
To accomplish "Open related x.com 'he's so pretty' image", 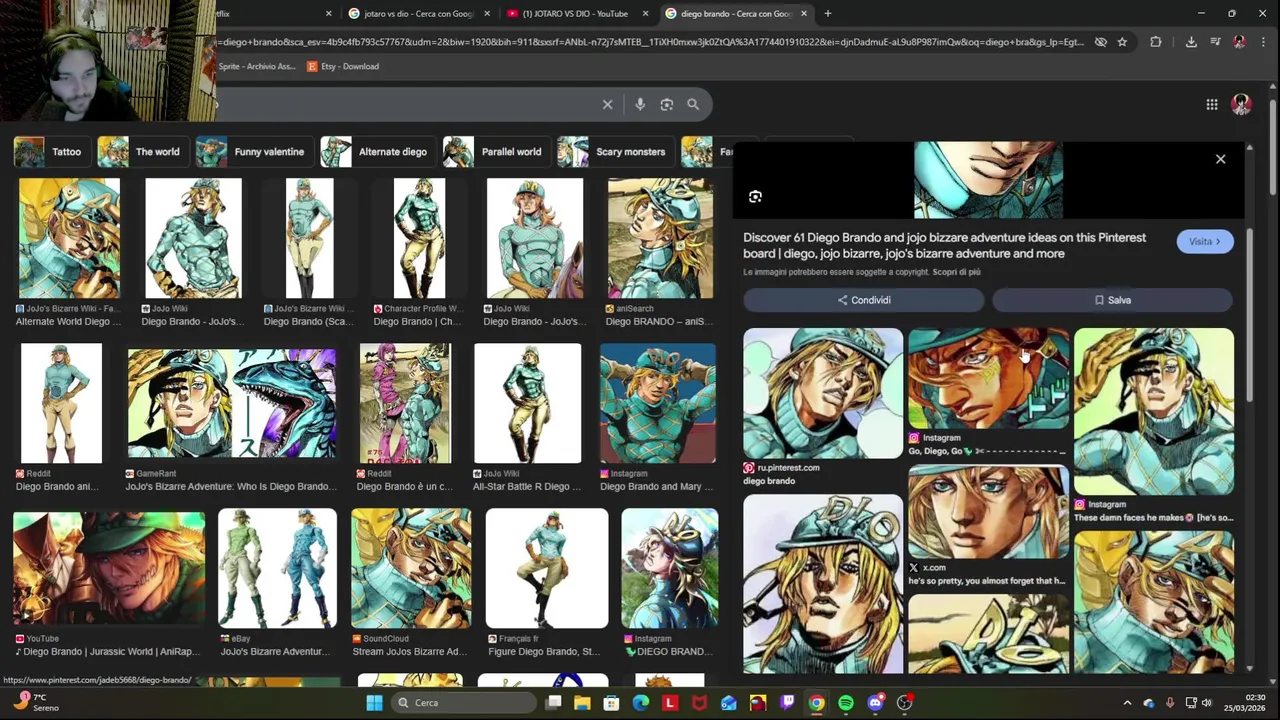I will point(988,512).
